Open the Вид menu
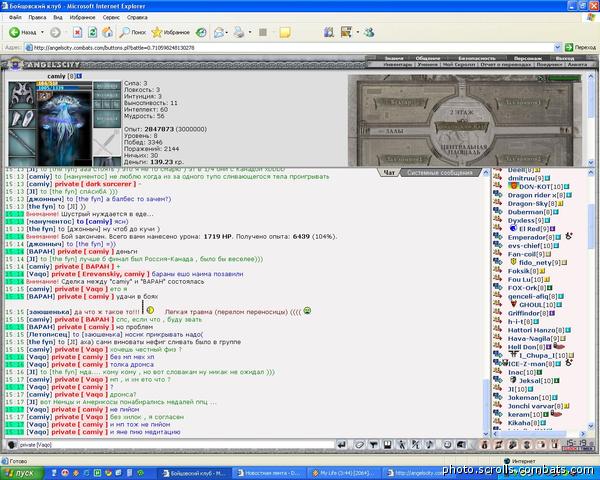600x480 pixels. (x=58, y=17)
